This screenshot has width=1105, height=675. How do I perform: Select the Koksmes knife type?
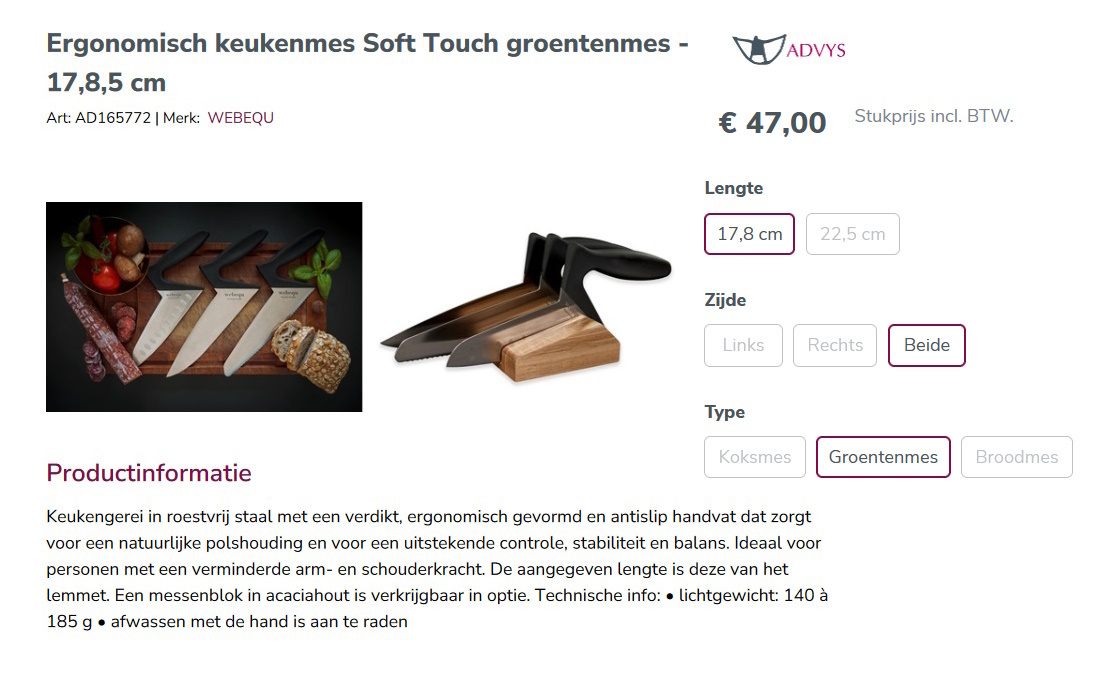tap(754, 457)
